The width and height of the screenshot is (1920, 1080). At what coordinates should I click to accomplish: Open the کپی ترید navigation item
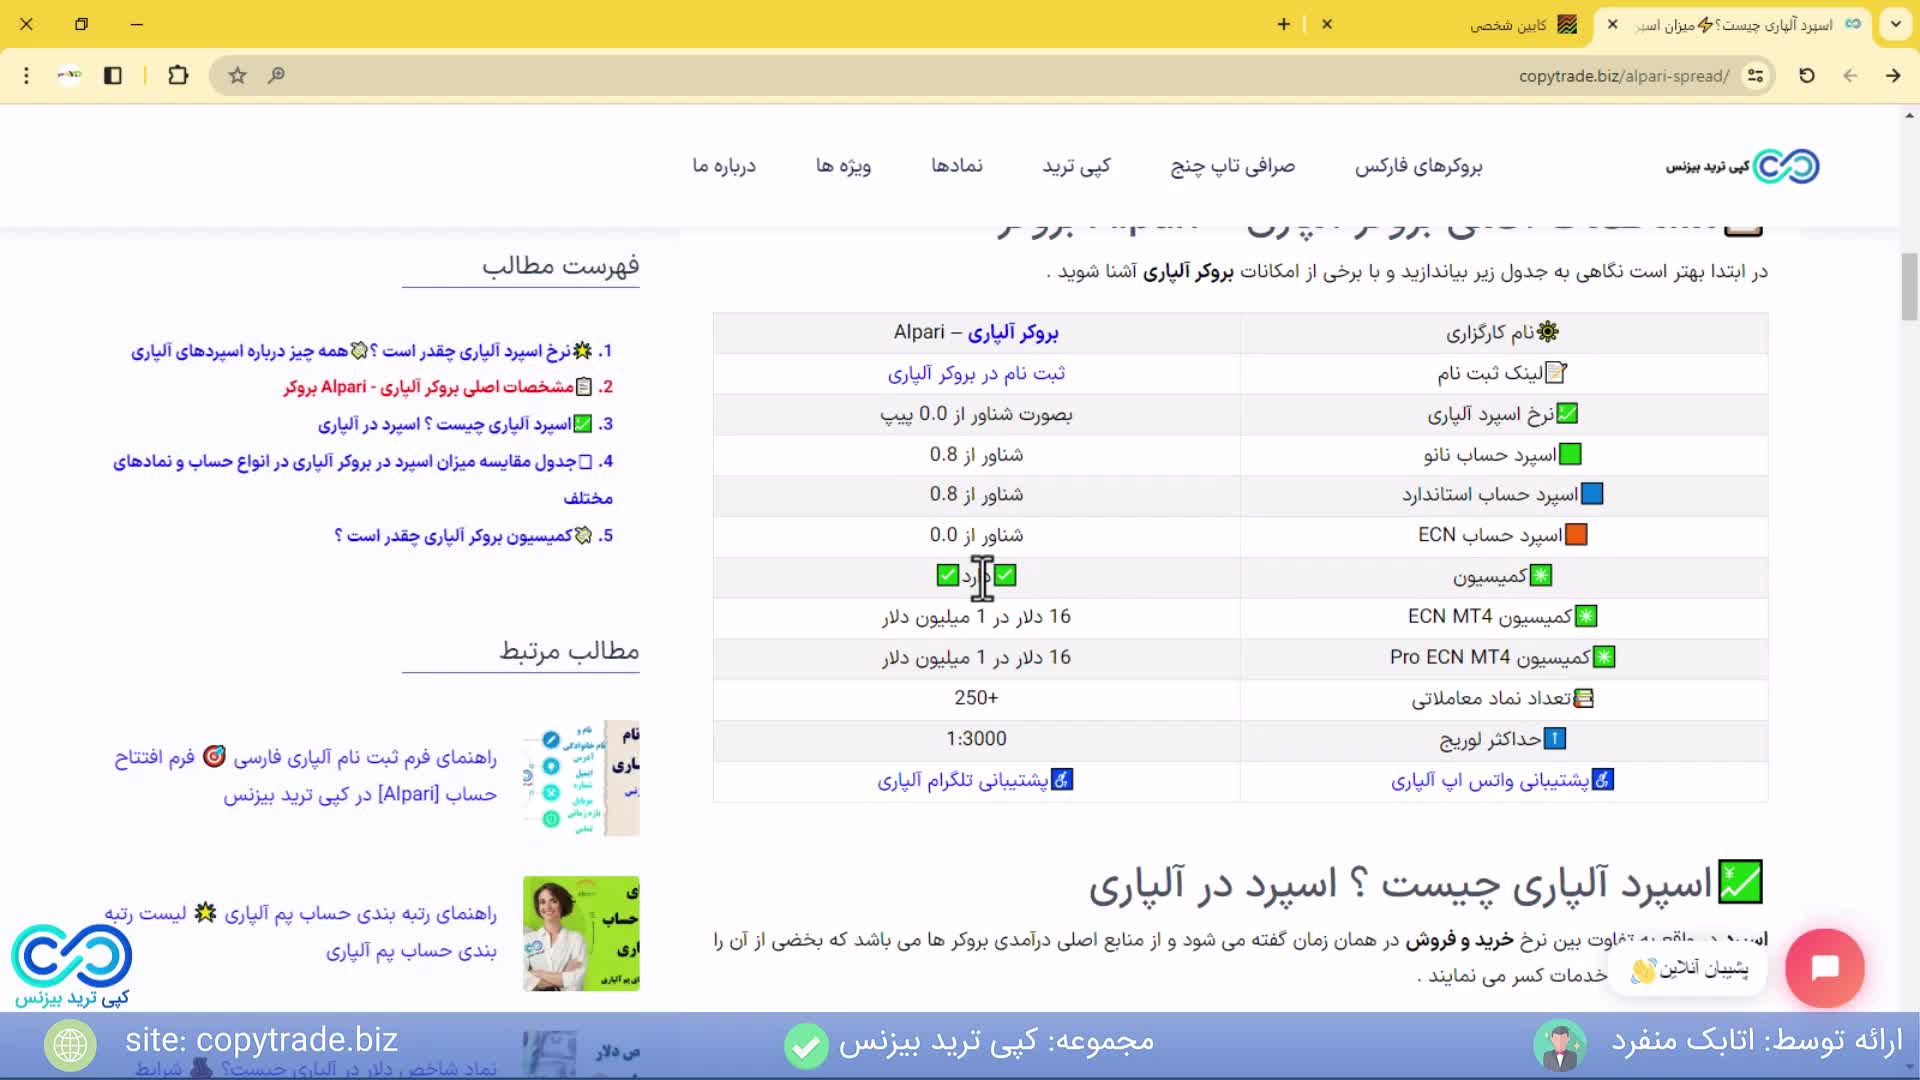point(1076,166)
